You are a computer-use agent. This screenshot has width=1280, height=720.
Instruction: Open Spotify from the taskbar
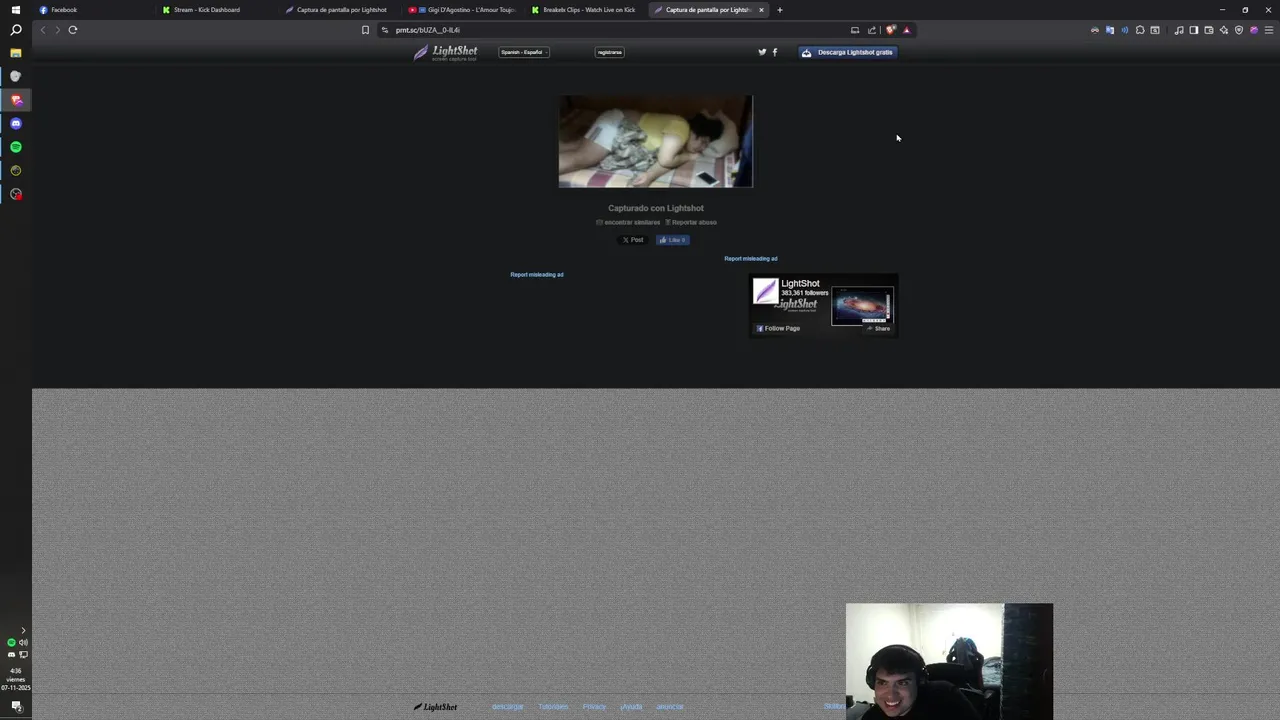point(15,147)
